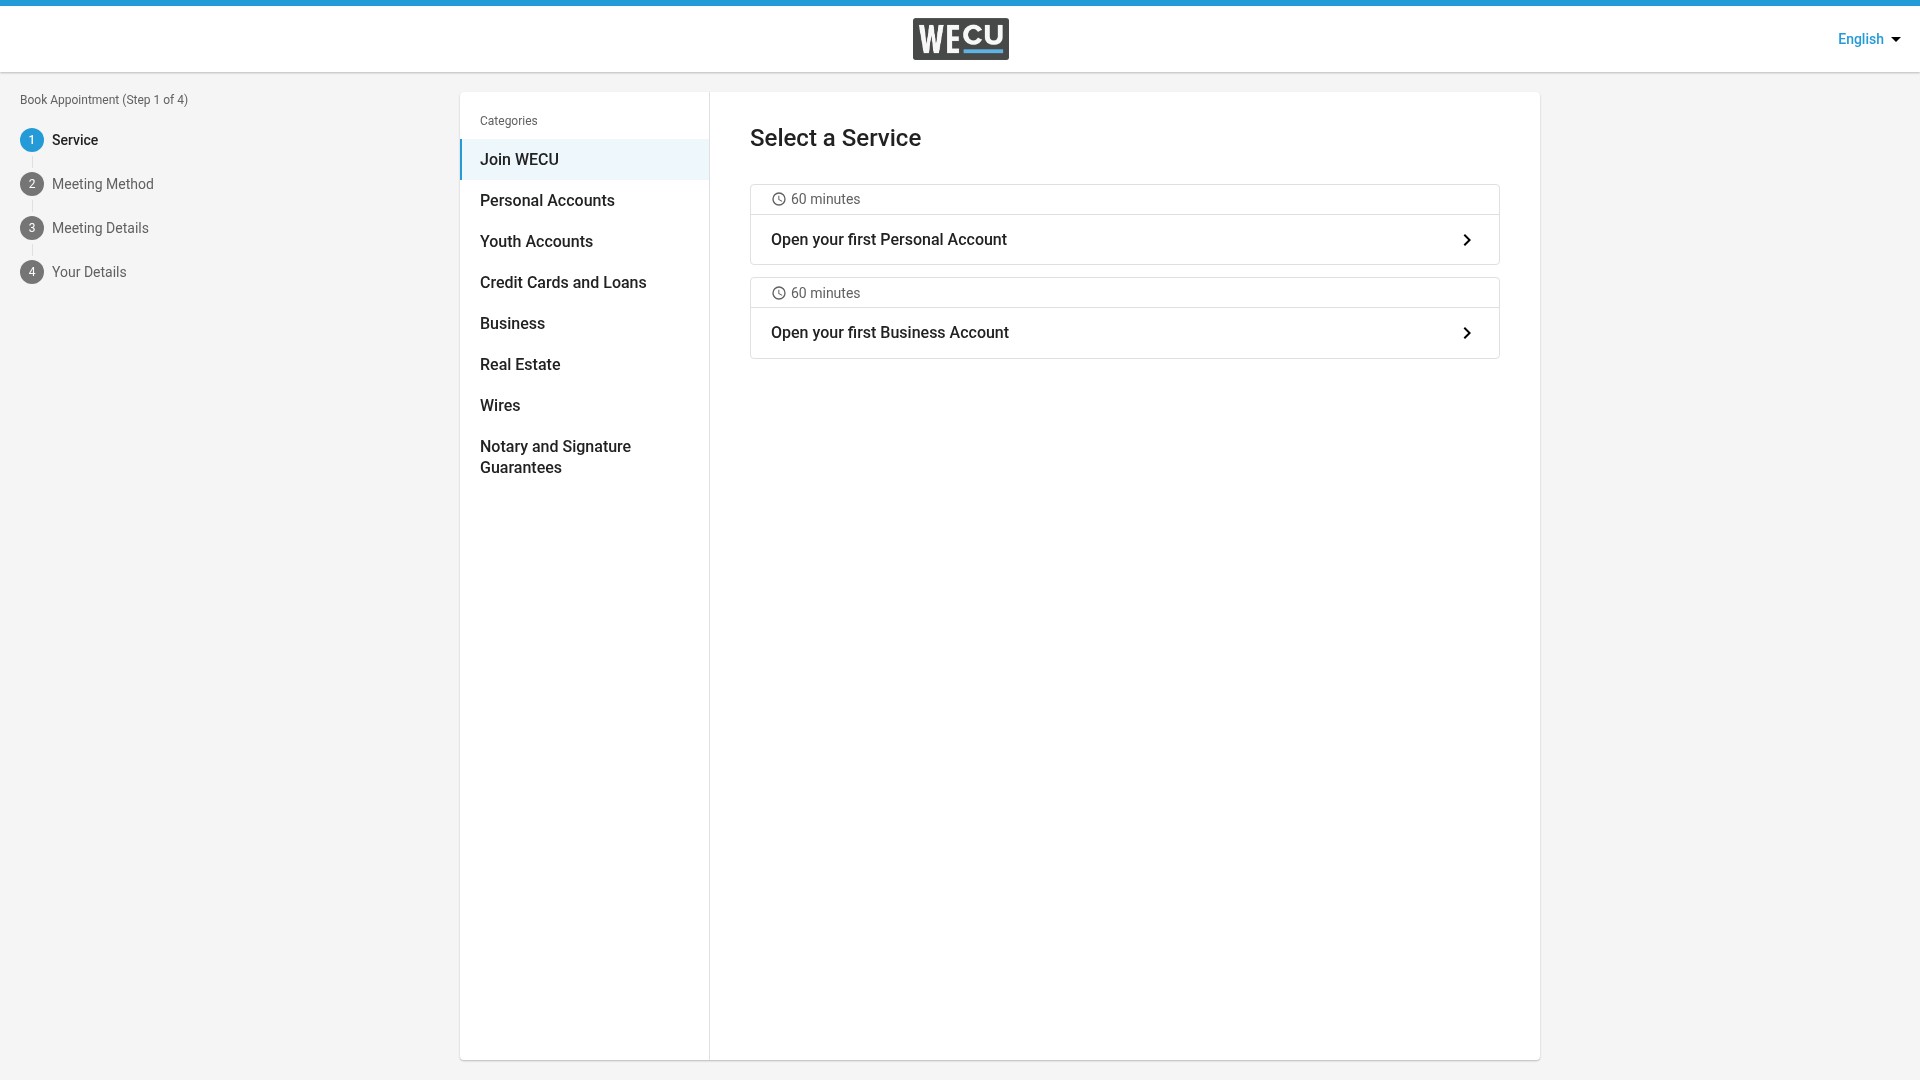Choose Open your first Business Account

(1124, 333)
